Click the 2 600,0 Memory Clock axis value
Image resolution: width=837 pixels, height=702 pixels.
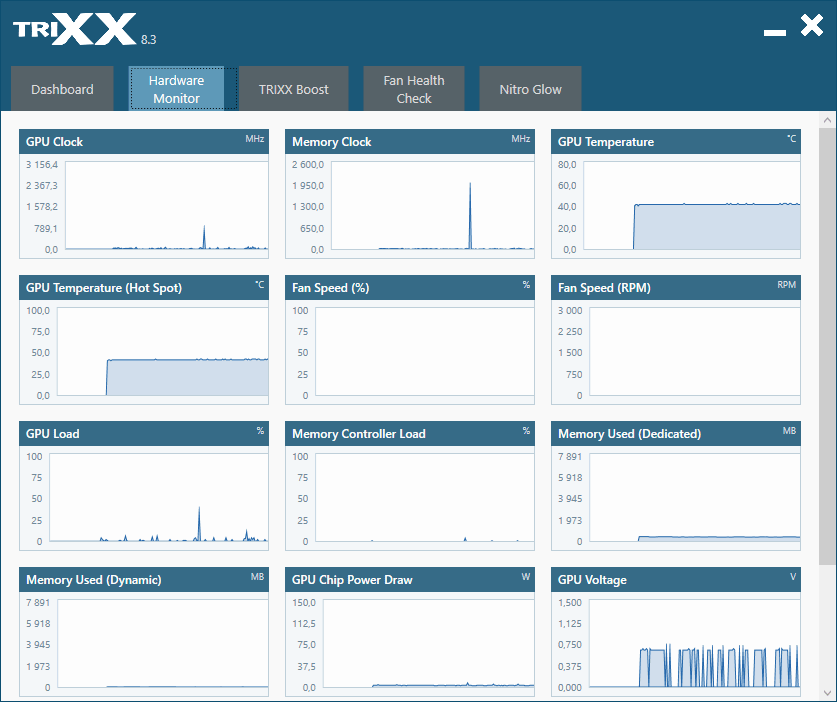coord(307,164)
